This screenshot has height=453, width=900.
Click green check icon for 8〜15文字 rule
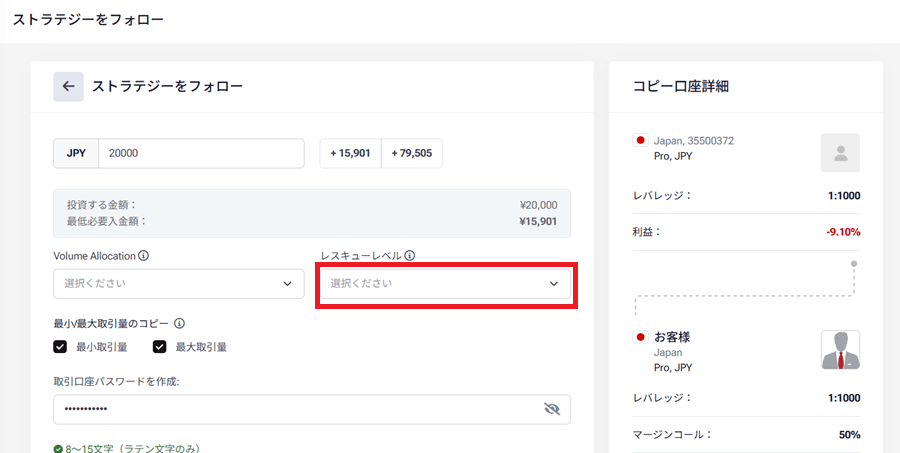click(x=58, y=449)
